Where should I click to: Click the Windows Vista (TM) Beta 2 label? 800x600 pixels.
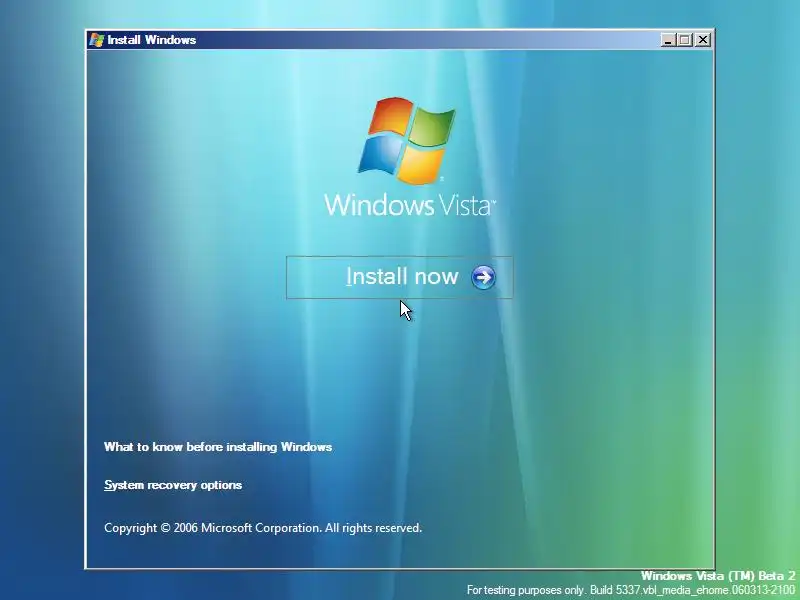[718, 576]
